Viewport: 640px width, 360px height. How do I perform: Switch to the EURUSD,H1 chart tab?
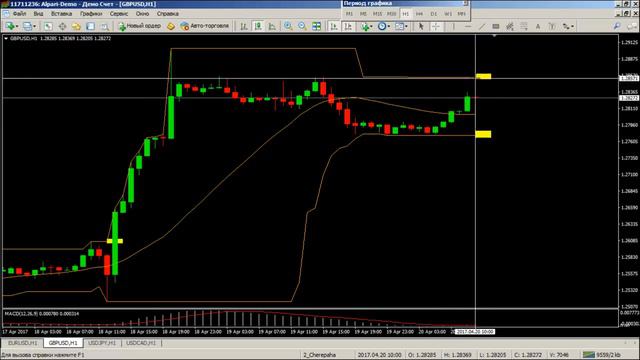point(23,343)
